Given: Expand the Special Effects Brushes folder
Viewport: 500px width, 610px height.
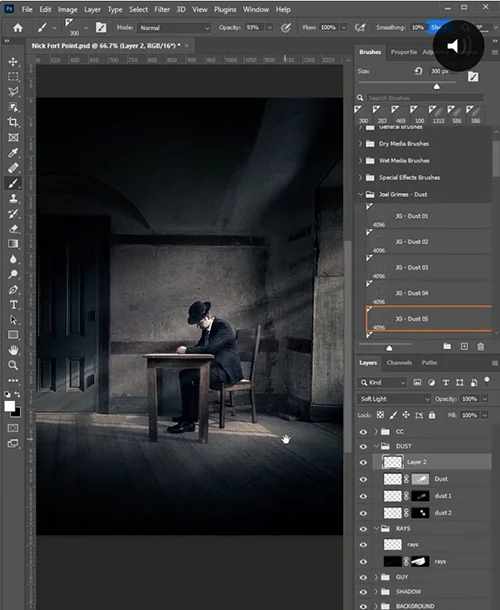Looking at the screenshot, I should pos(360,177).
